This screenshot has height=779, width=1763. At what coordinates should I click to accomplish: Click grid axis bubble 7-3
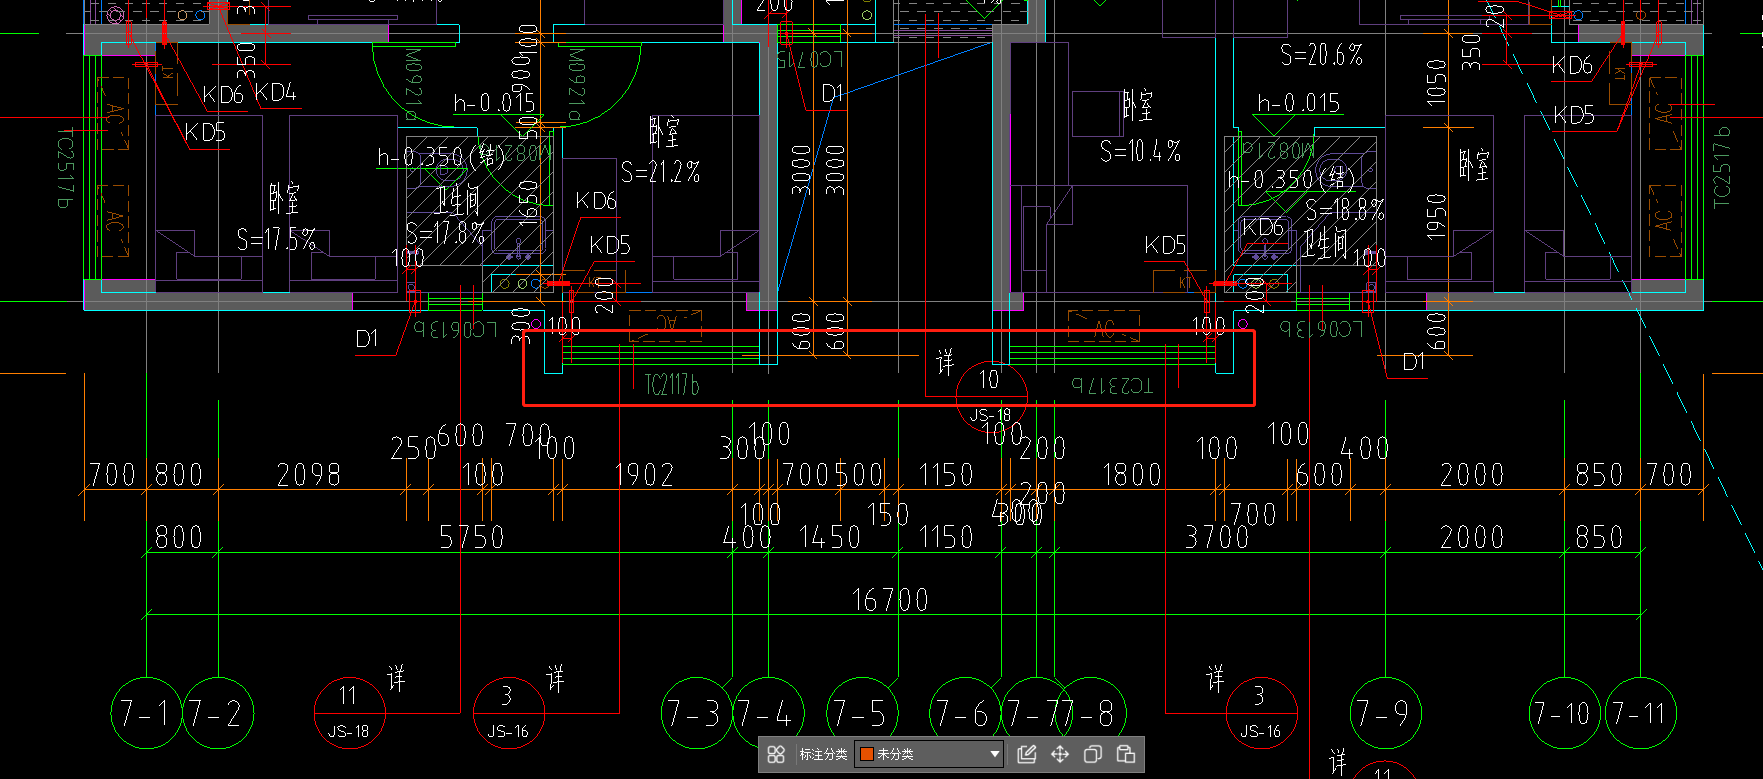point(697,713)
